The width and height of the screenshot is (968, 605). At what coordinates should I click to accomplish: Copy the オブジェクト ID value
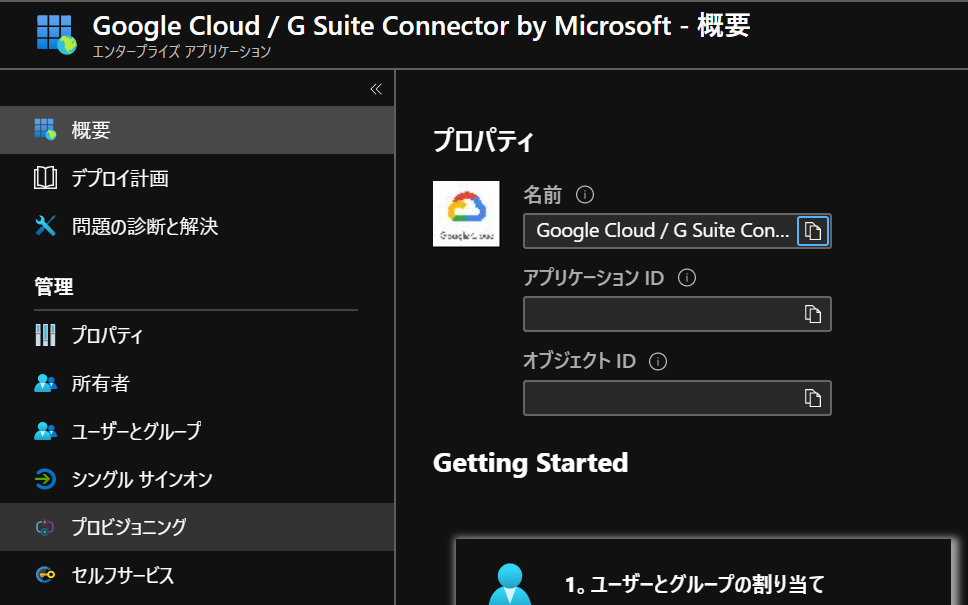tap(813, 398)
